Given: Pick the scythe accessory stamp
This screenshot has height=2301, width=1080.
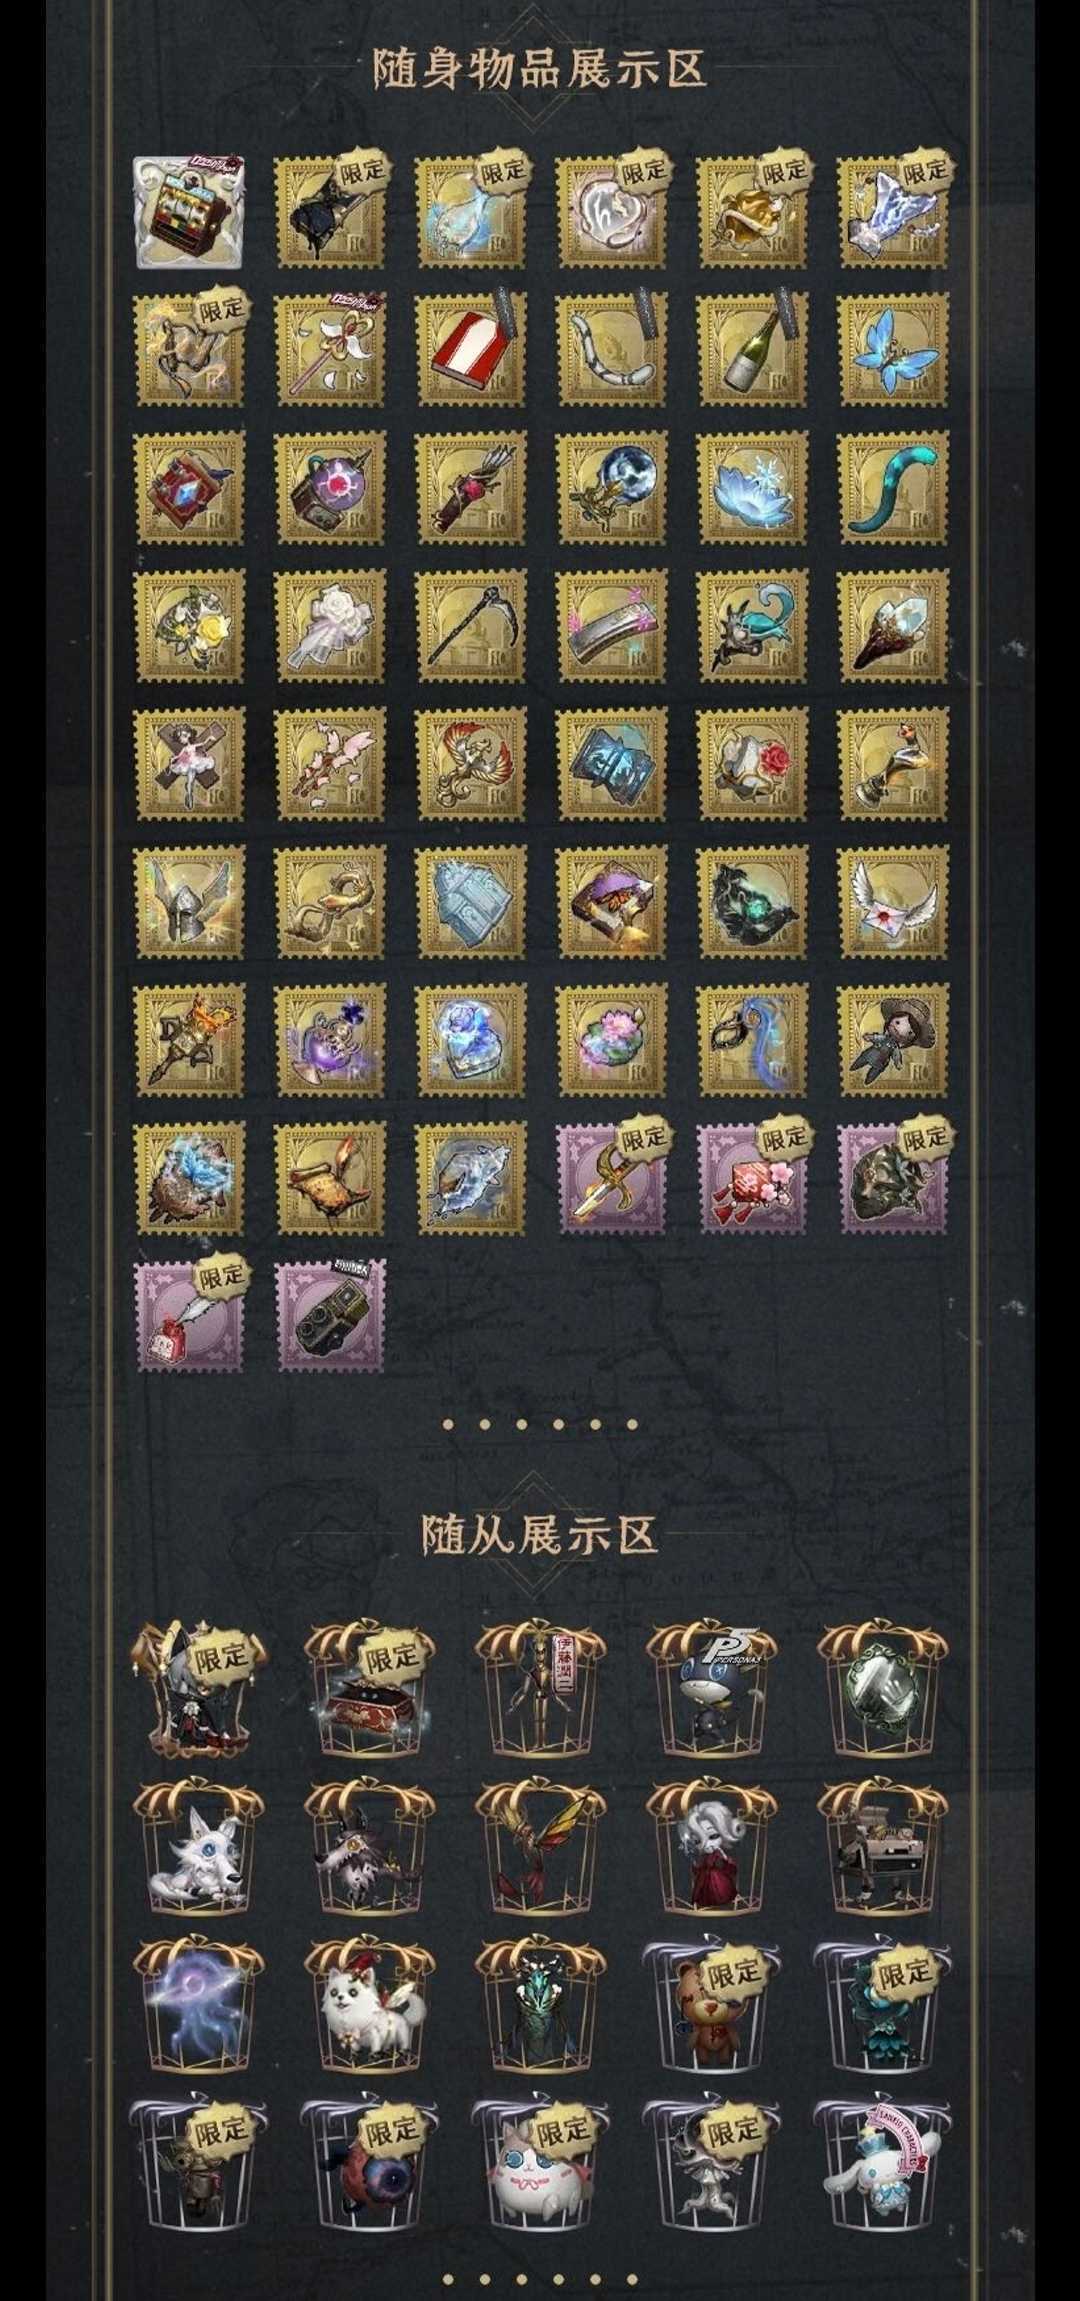Looking at the screenshot, I should coord(471,626).
